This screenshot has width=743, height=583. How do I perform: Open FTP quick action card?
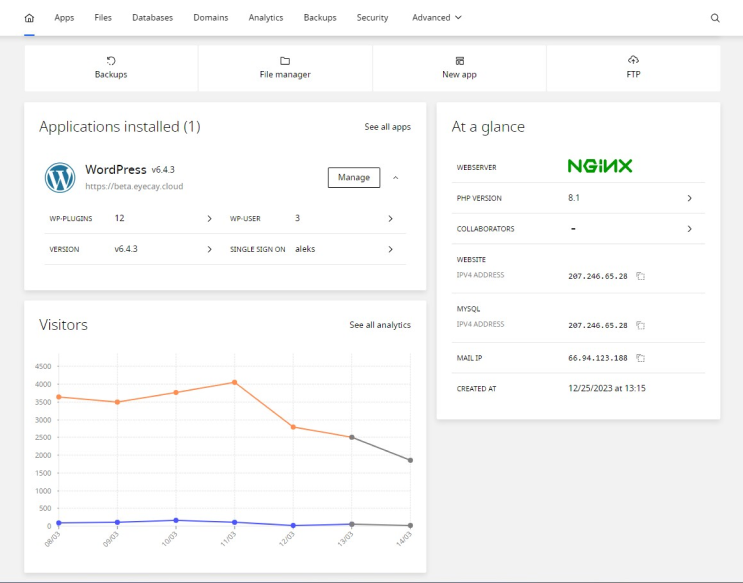click(x=634, y=68)
